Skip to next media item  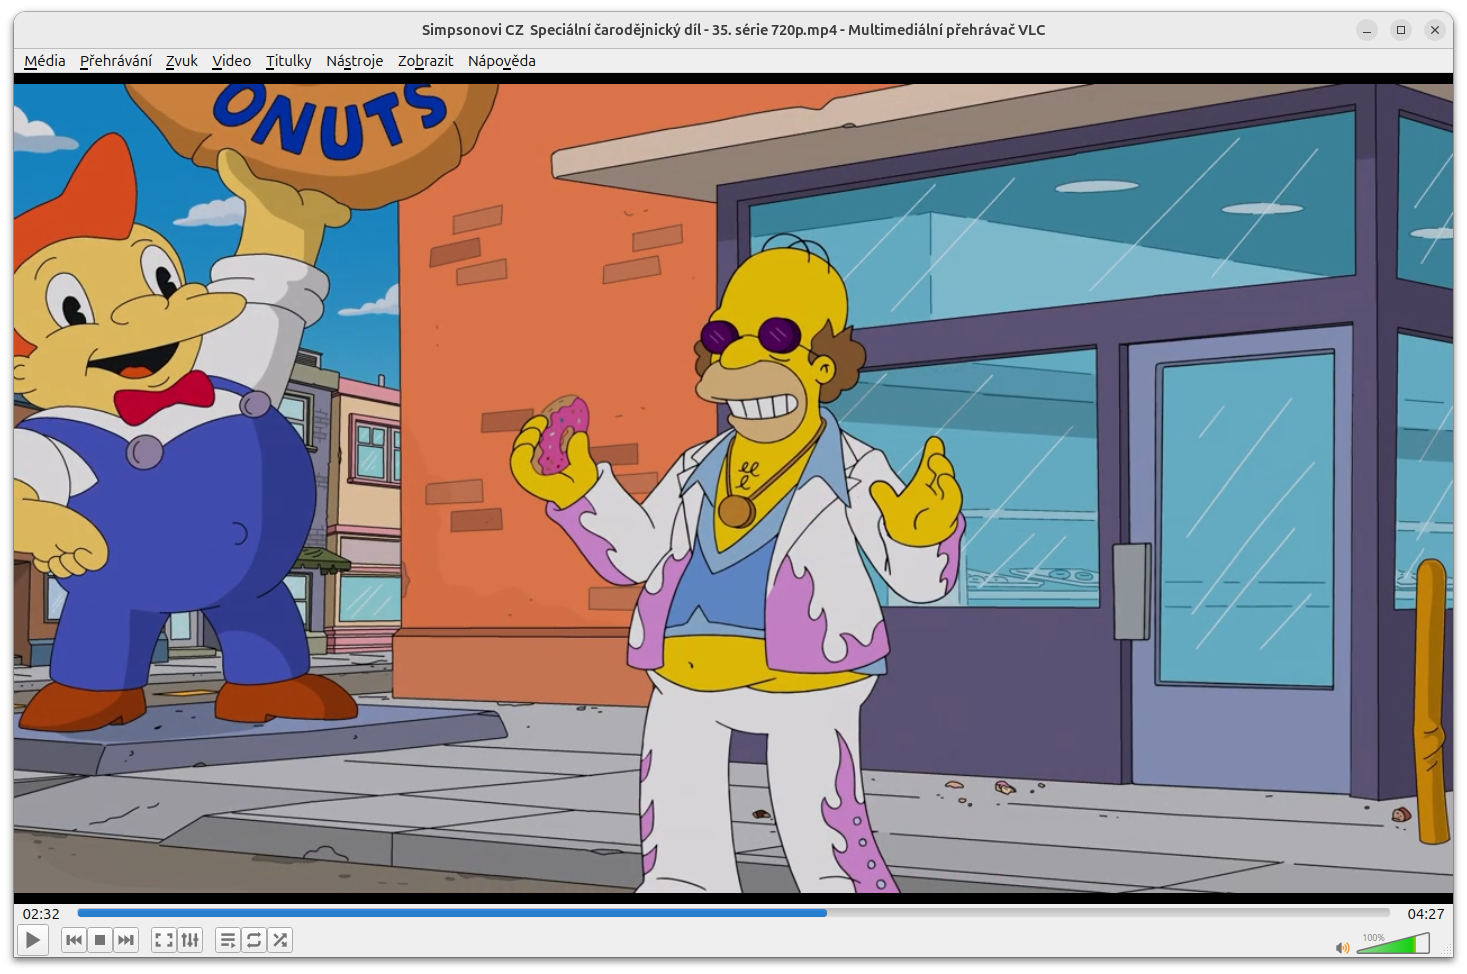[x=126, y=940]
